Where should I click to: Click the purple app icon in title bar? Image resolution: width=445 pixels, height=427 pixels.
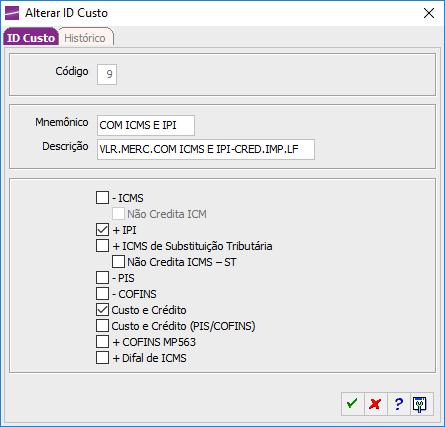[x=12, y=13]
